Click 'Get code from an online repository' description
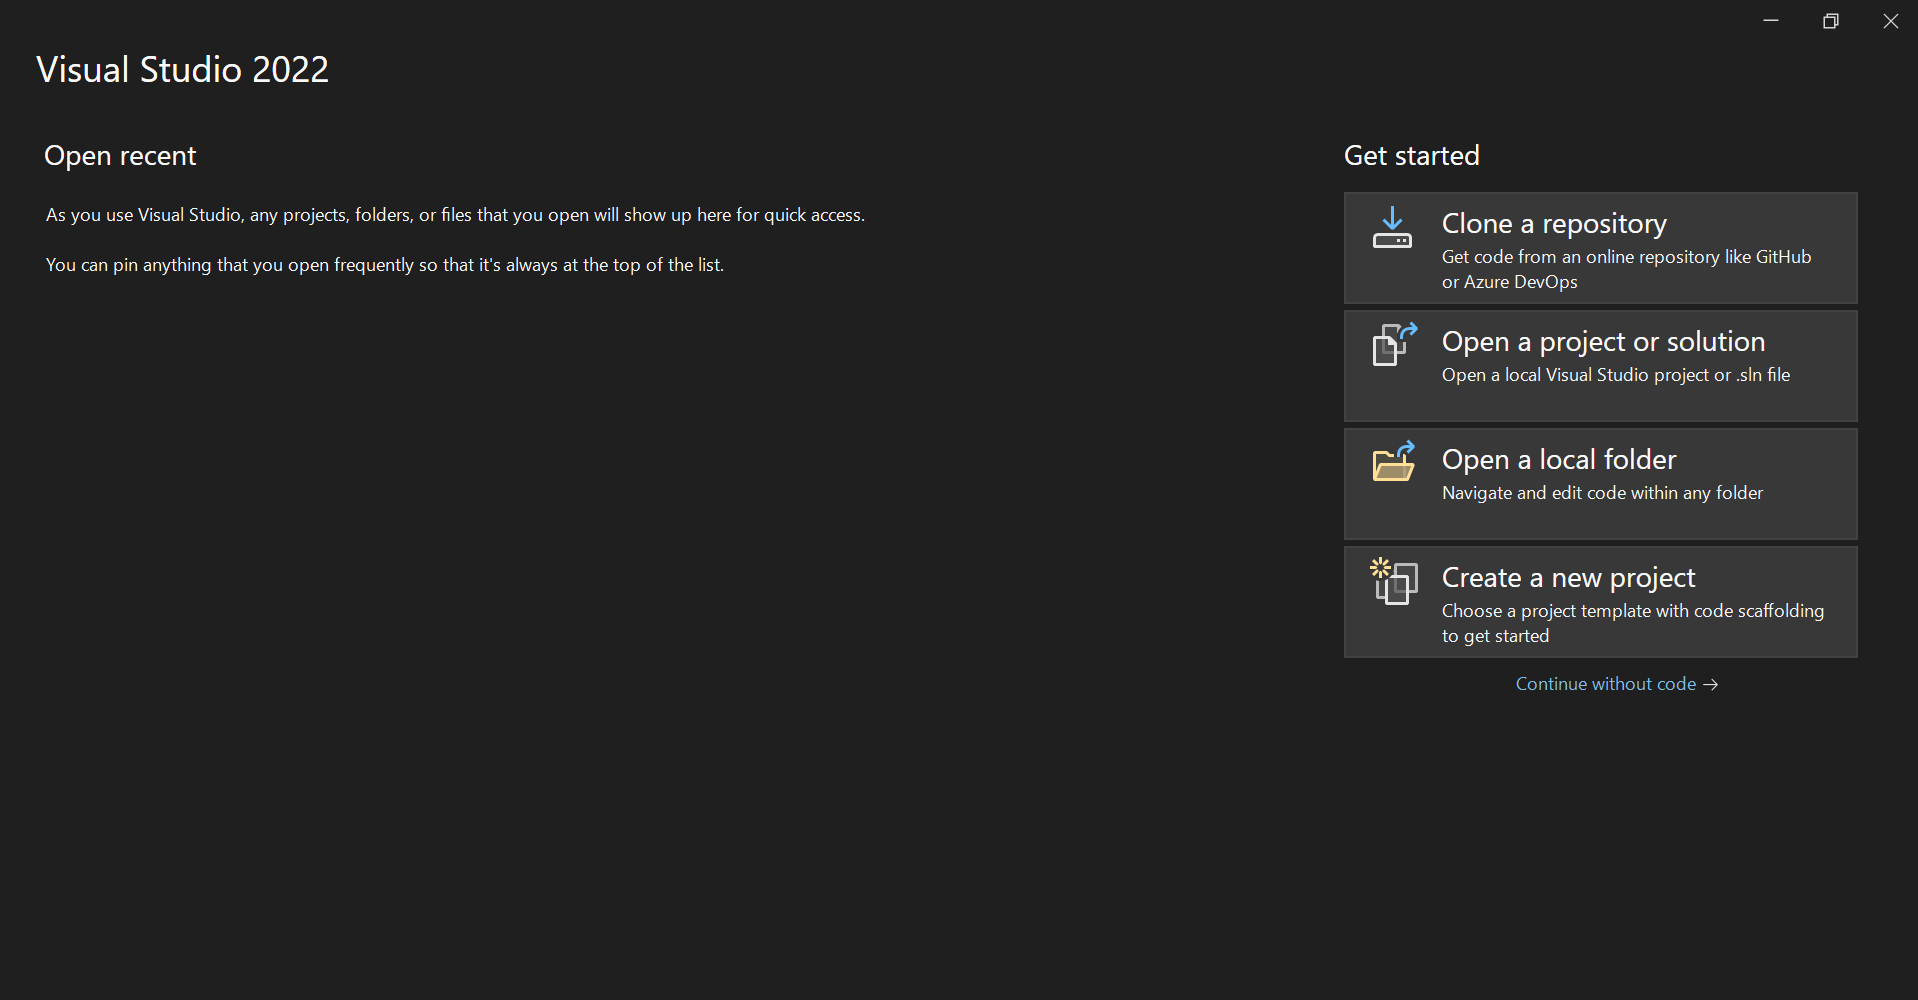Viewport: 1918px width, 1000px height. (x=1626, y=269)
